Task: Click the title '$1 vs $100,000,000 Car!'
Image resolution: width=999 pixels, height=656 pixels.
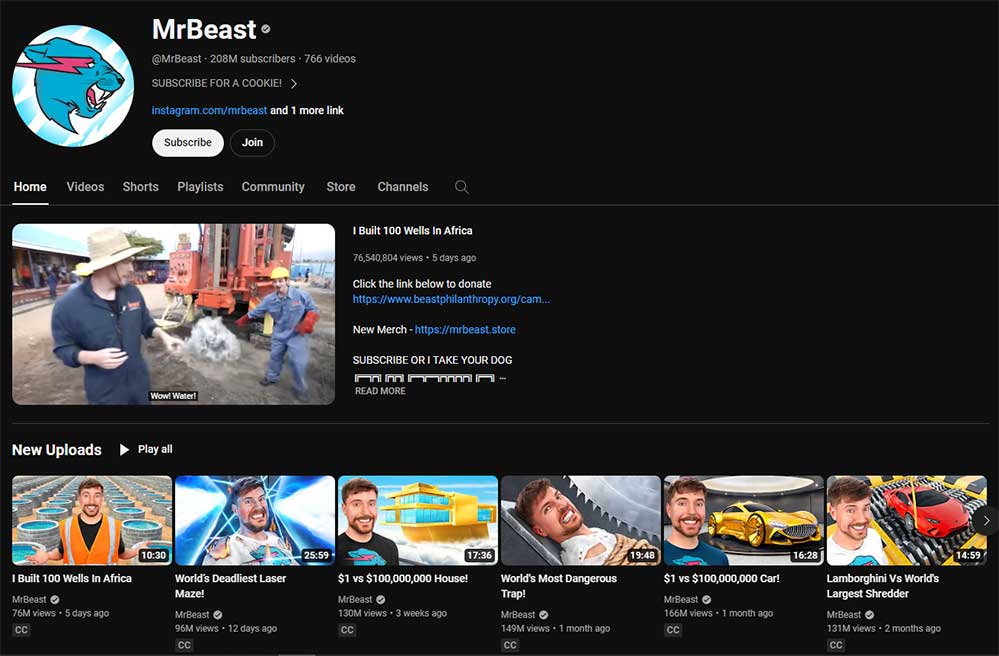Action: coord(722,578)
